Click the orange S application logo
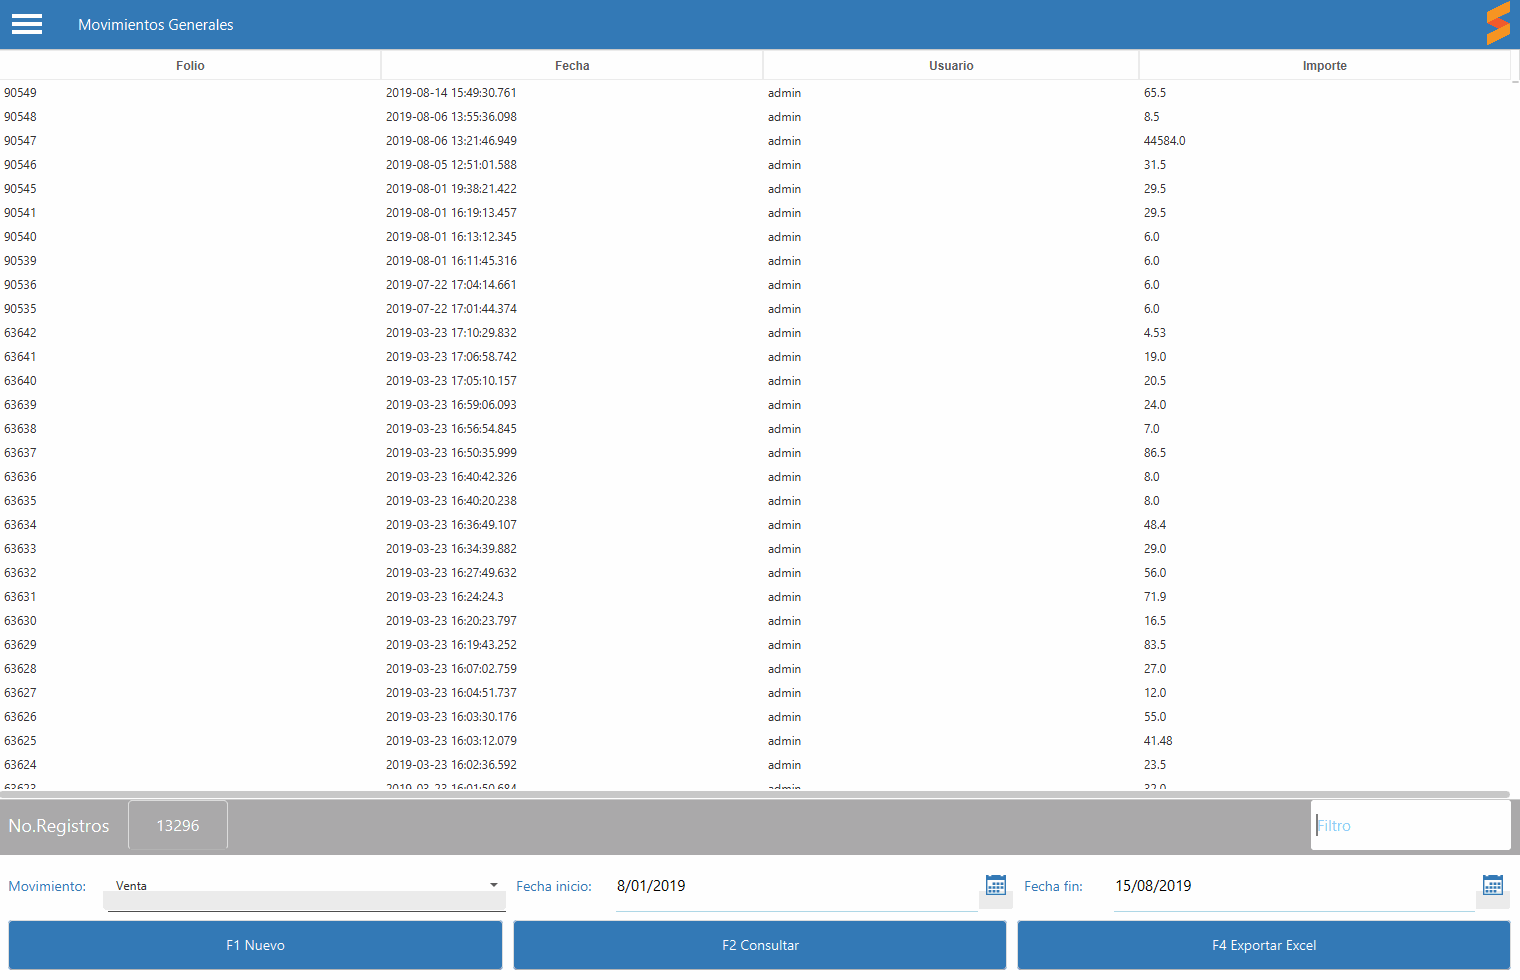1520x980 pixels. click(x=1497, y=24)
